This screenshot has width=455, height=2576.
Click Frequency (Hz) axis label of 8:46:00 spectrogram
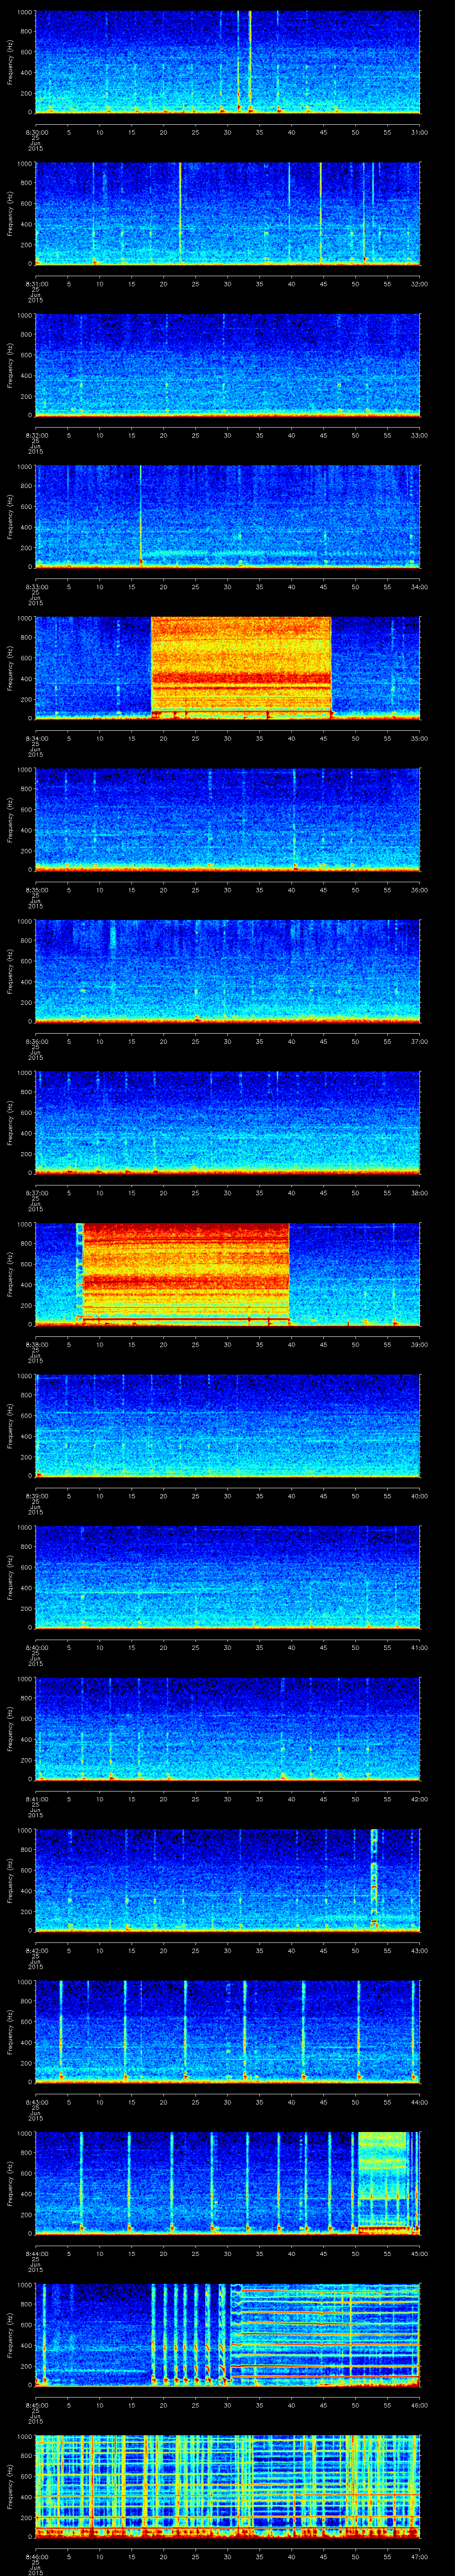point(10,2487)
